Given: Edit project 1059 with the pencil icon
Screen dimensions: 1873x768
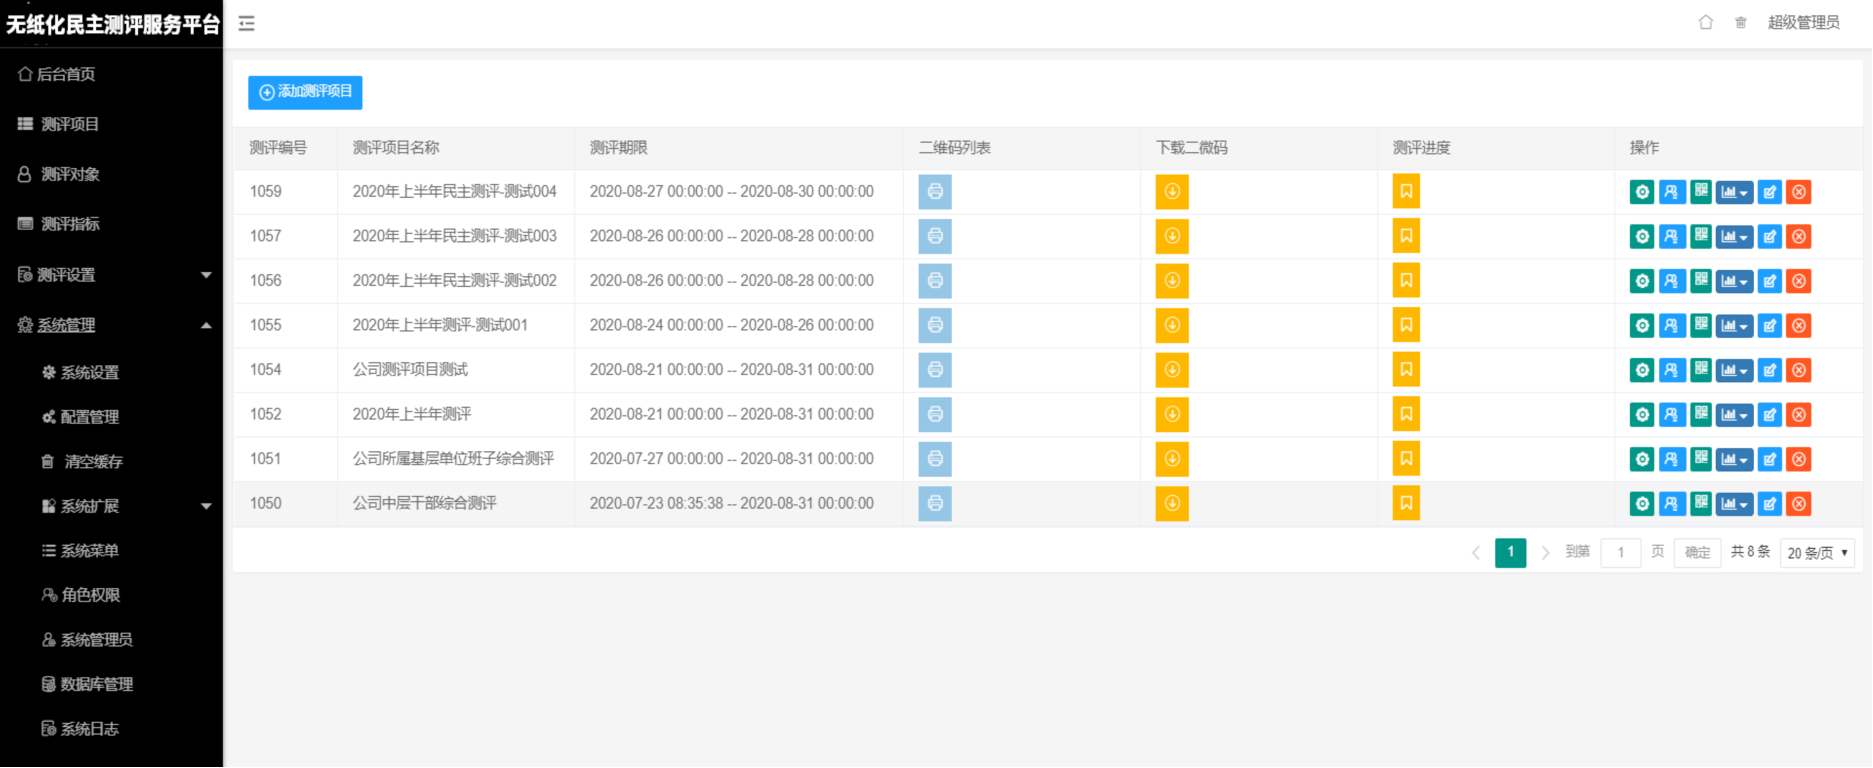Looking at the screenshot, I should [x=1770, y=192].
